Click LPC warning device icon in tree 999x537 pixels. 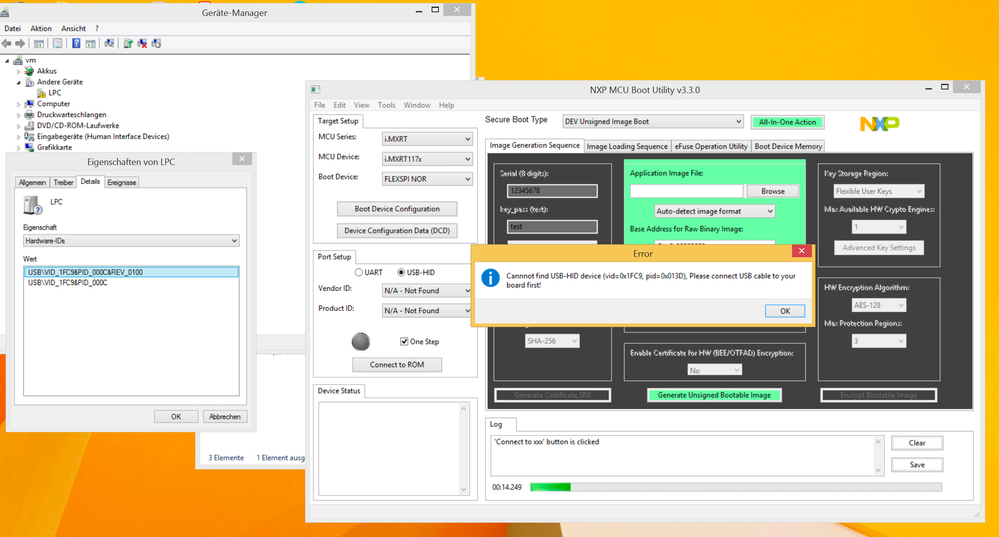pyautogui.click(x=41, y=93)
